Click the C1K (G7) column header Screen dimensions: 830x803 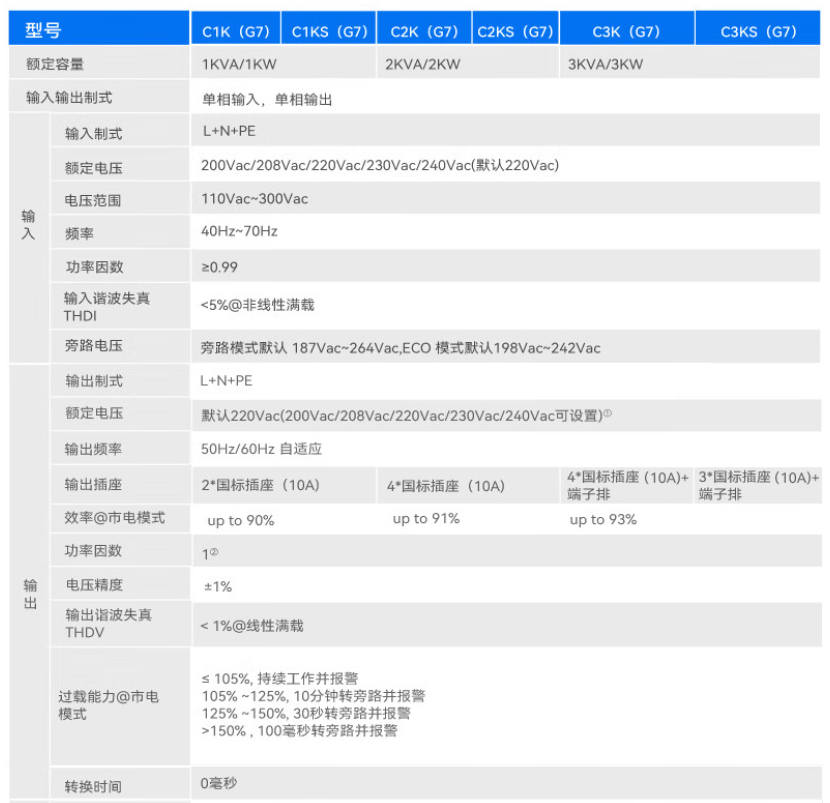[x=236, y=29]
